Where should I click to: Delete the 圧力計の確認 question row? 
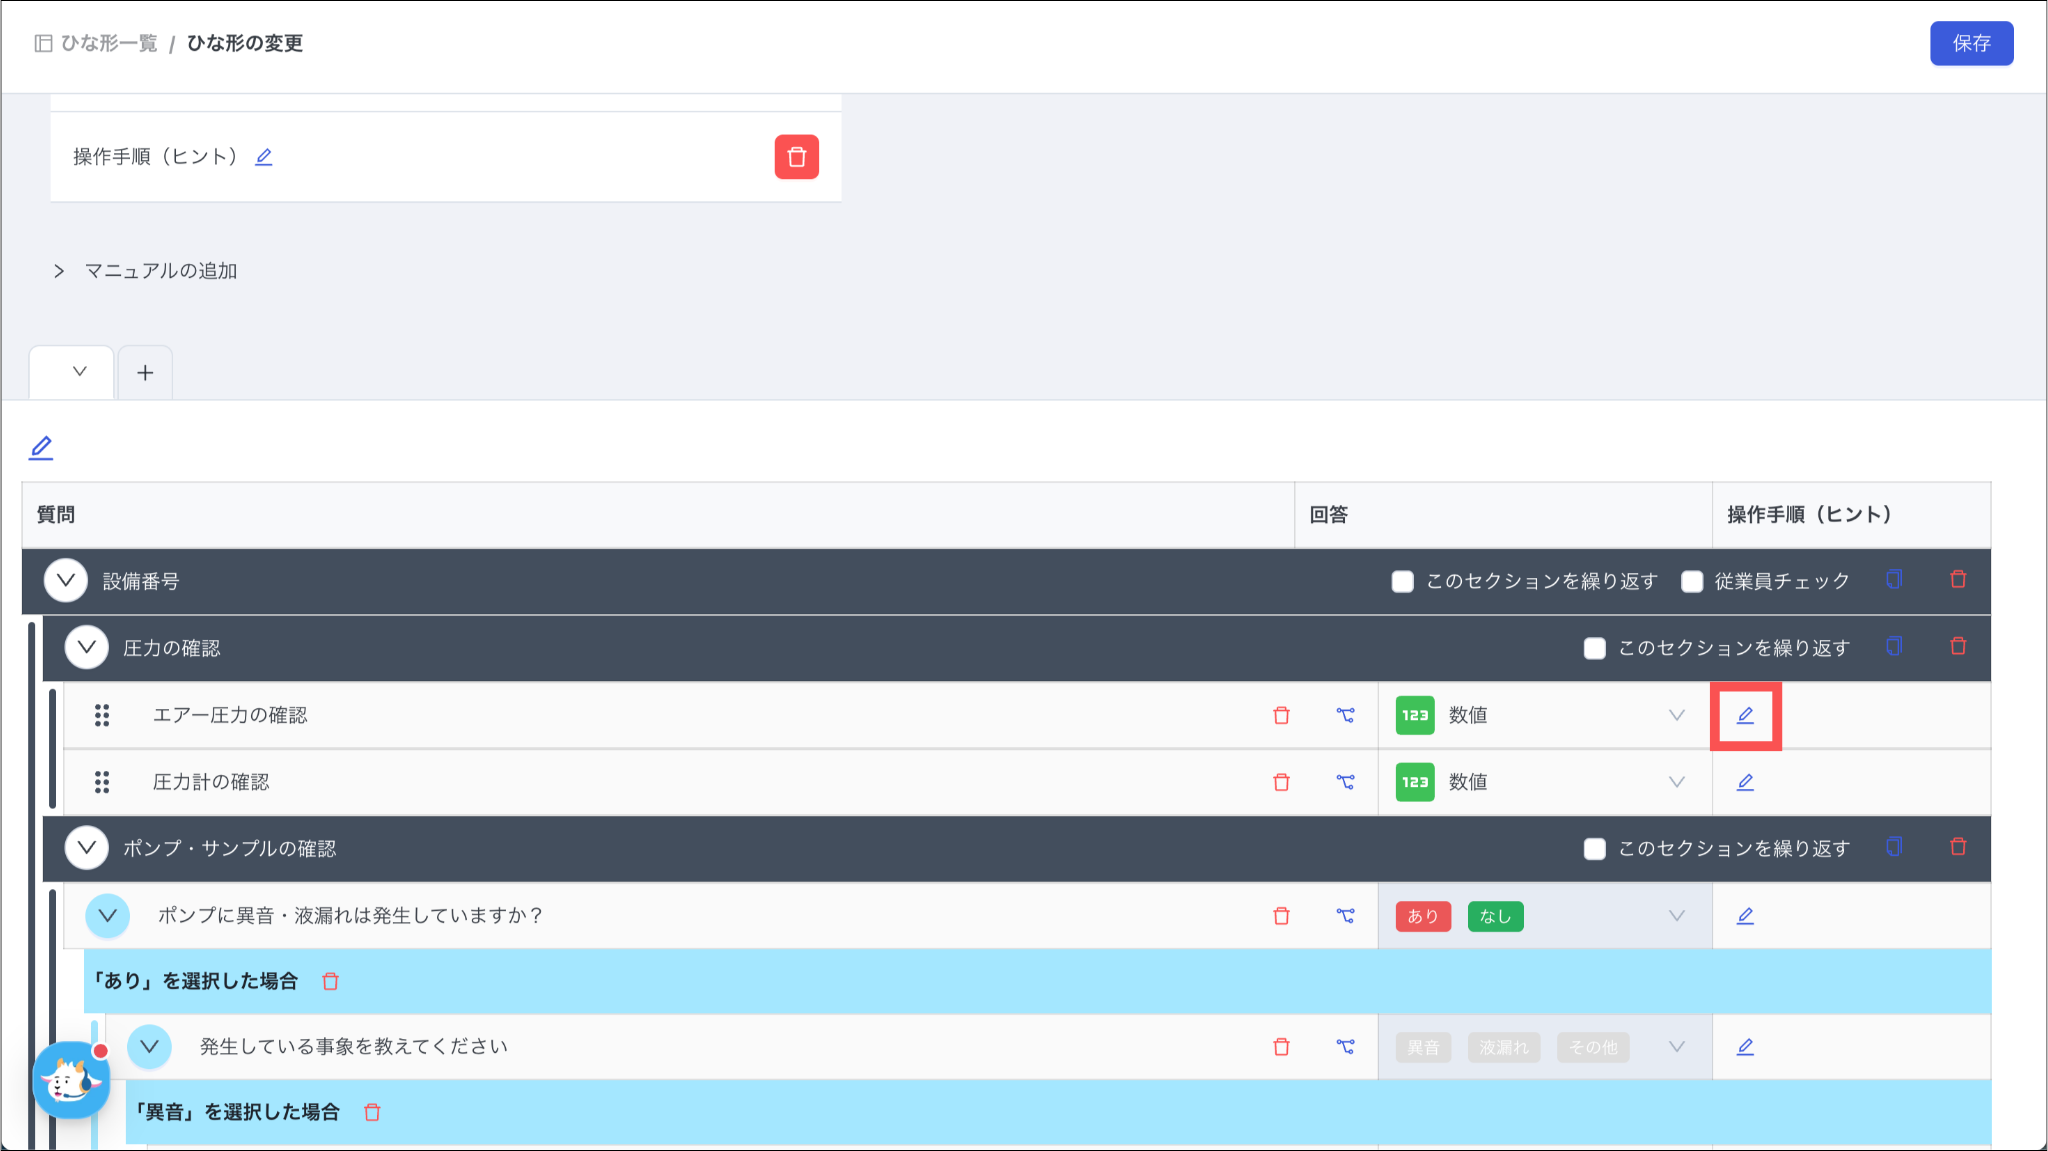click(1281, 782)
